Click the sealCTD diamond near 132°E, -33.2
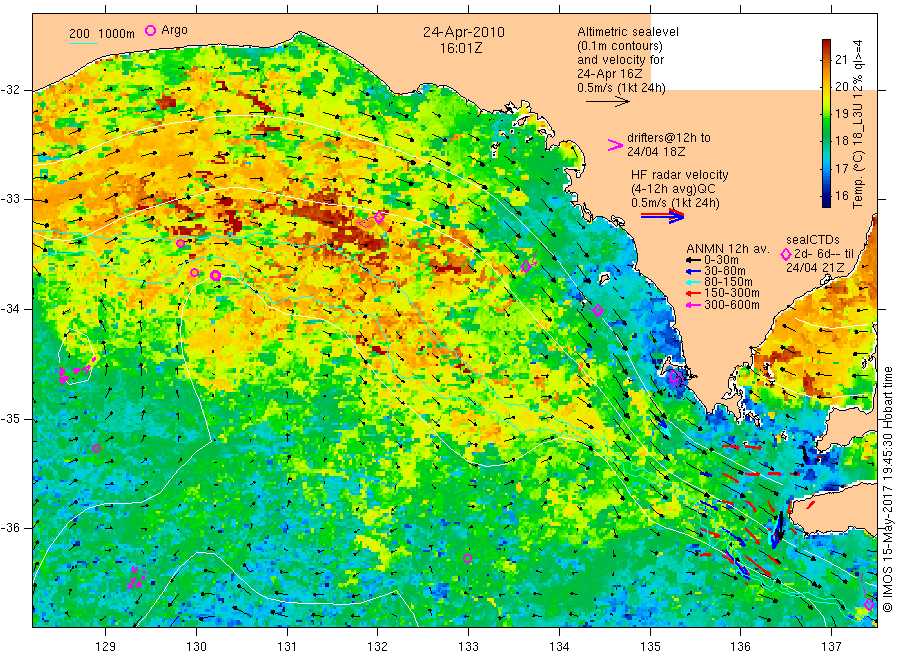 [x=379, y=217]
